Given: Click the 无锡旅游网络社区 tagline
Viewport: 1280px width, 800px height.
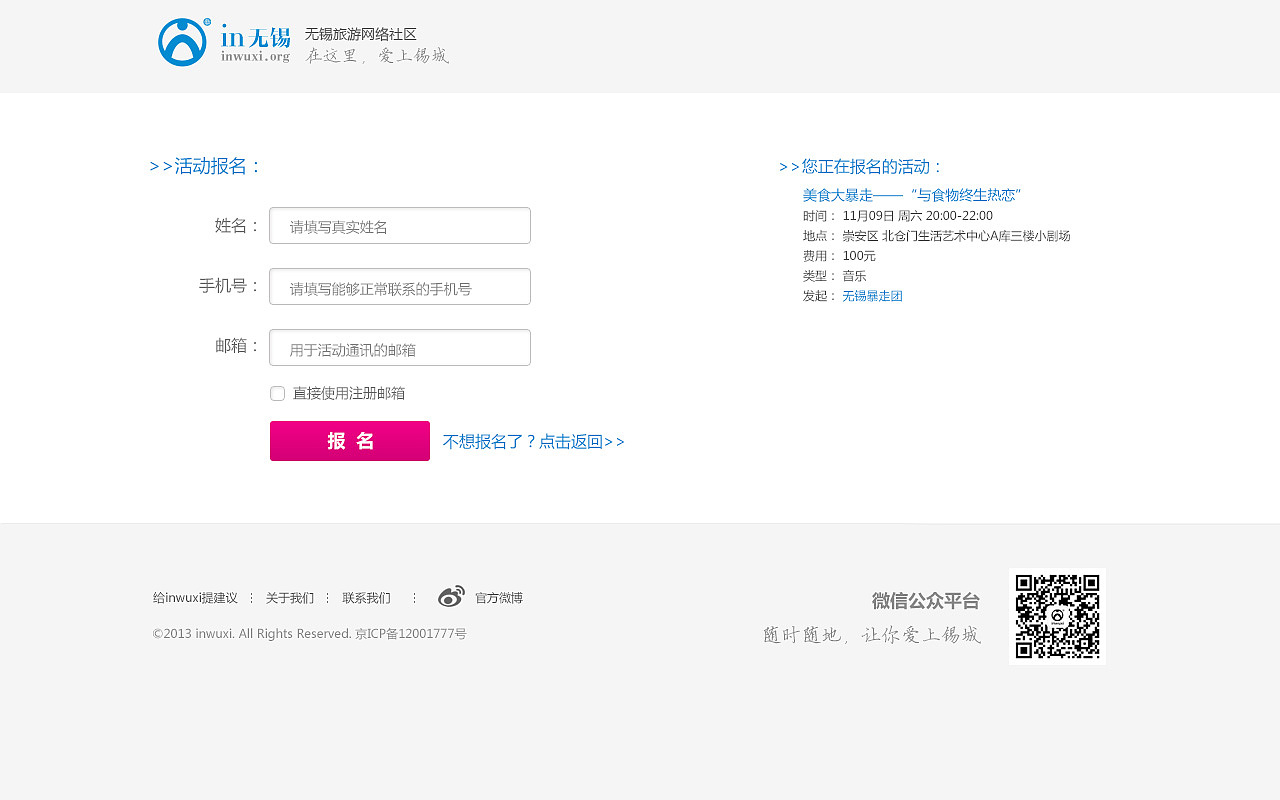Looking at the screenshot, I should pos(361,35).
